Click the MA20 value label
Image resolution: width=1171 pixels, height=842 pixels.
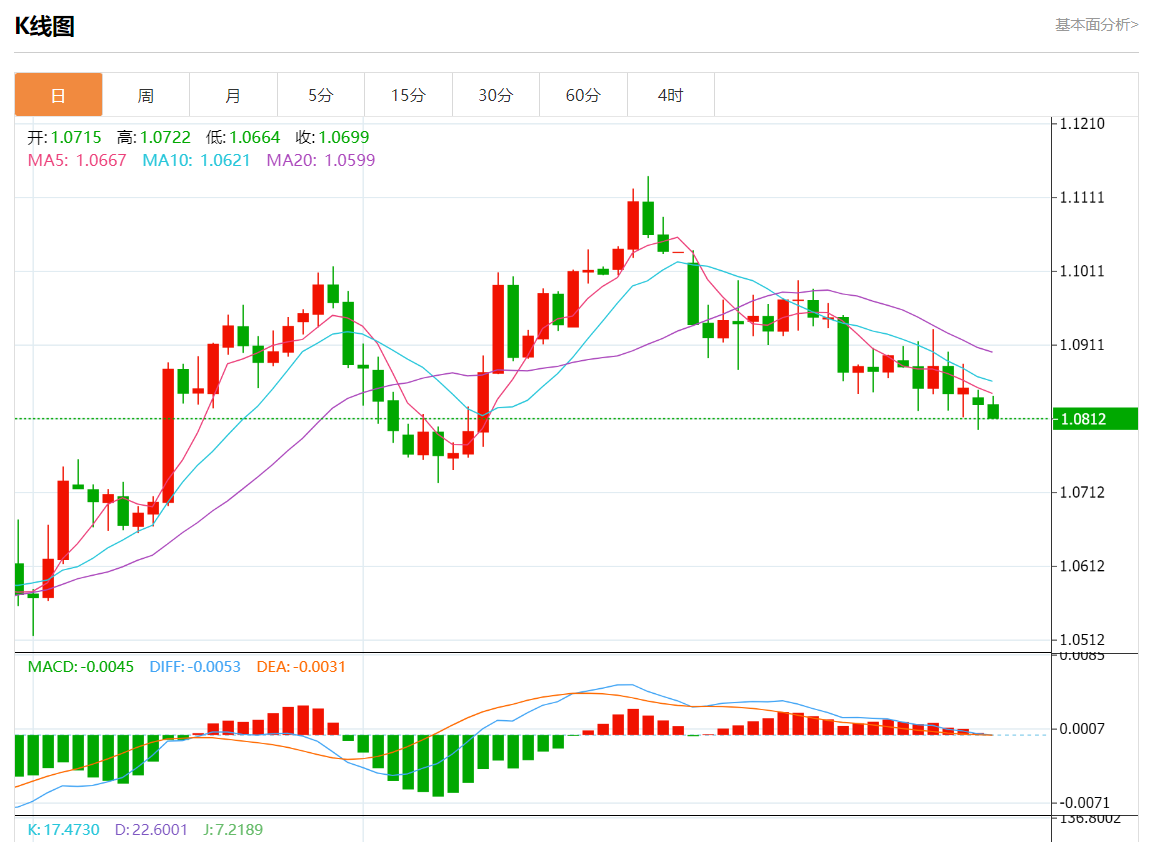(320, 160)
